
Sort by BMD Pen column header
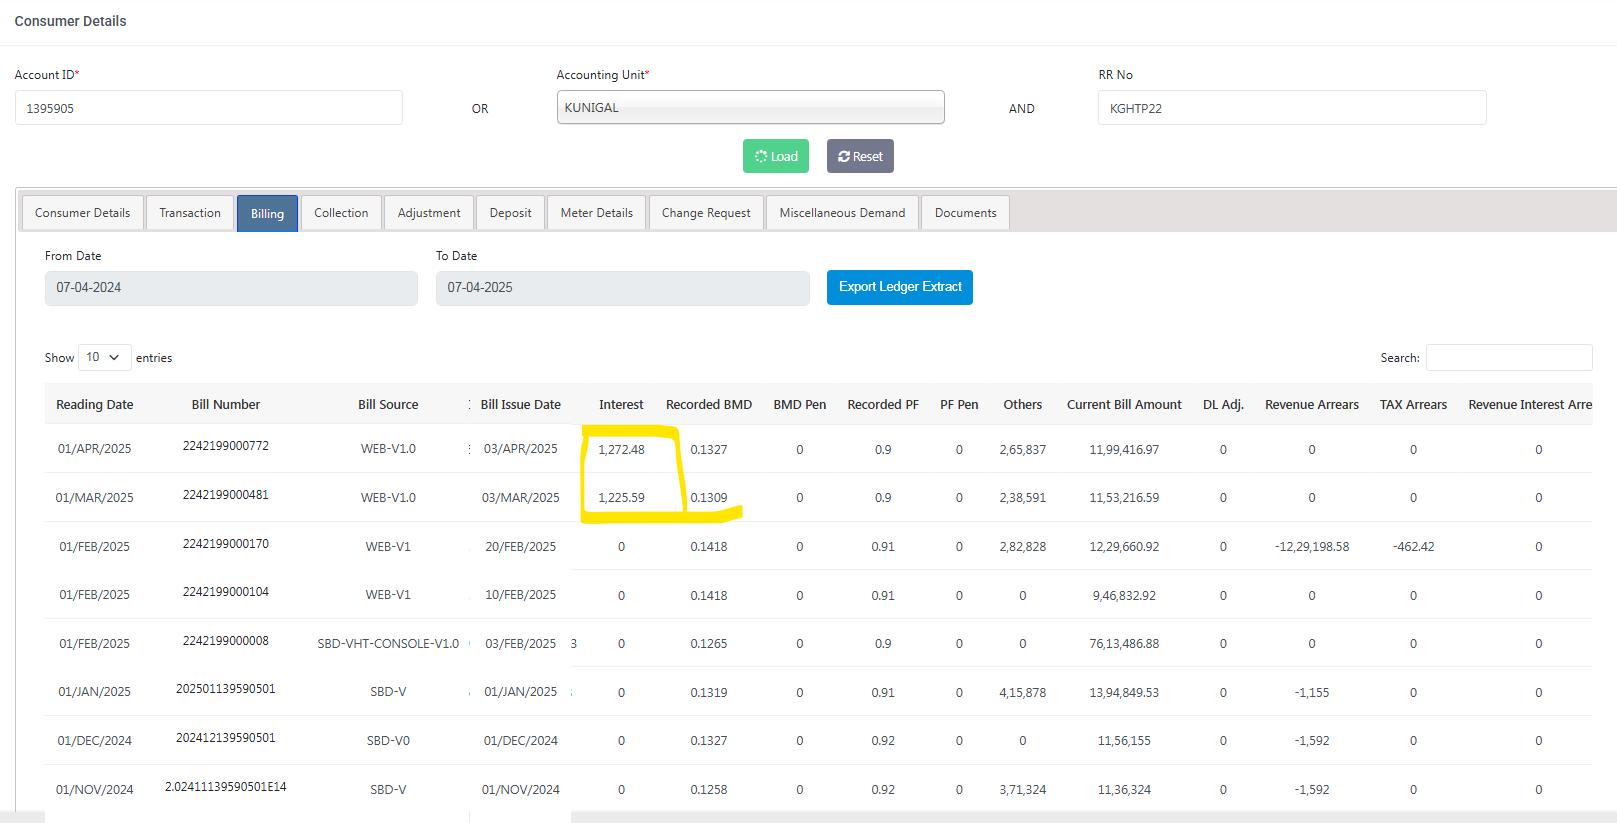[800, 405]
